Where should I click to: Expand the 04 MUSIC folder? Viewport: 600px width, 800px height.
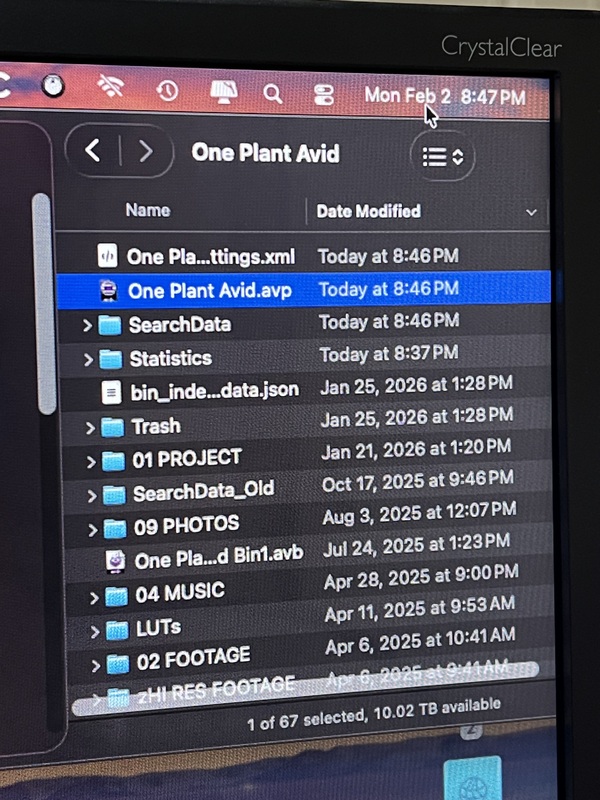[x=94, y=597]
